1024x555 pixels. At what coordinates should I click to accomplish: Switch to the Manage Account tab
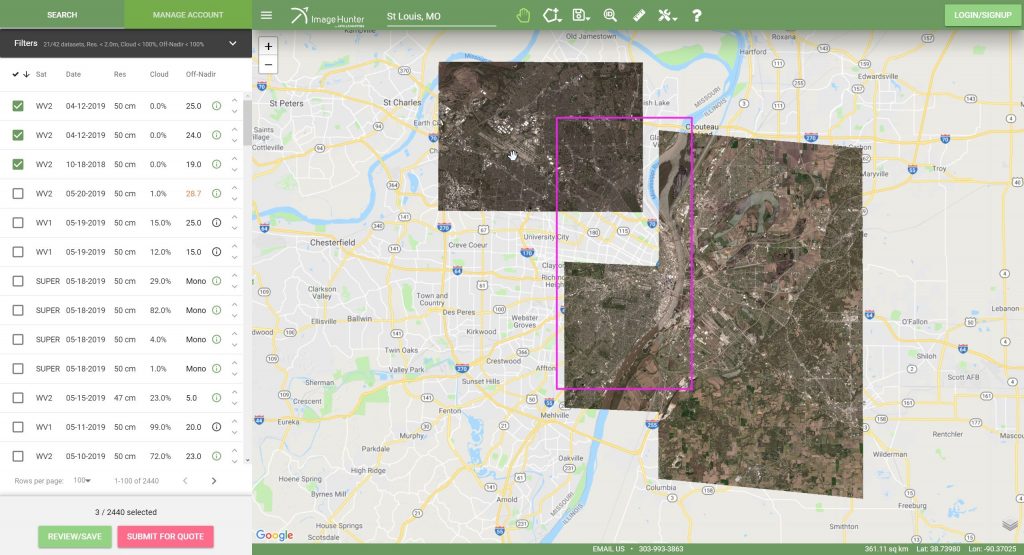tap(187, 15)
